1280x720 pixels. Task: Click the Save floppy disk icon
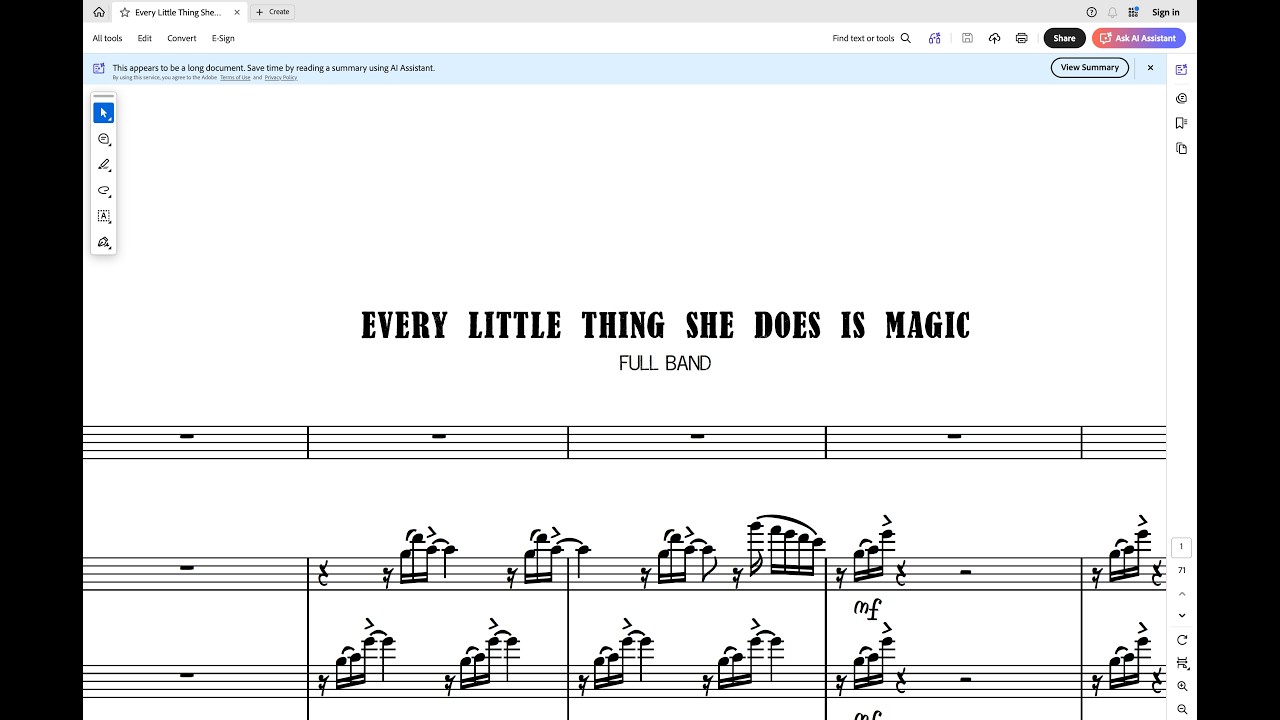coord(967,38)
